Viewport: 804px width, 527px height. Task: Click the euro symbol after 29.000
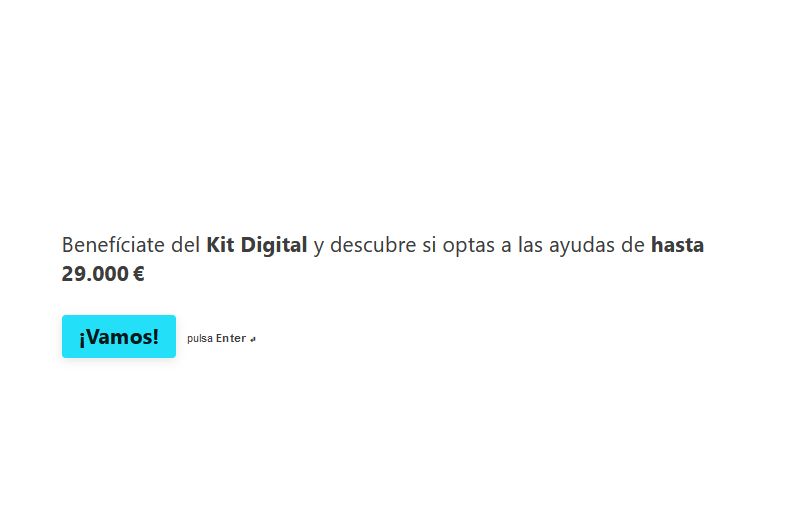click(x=138, y=274)
